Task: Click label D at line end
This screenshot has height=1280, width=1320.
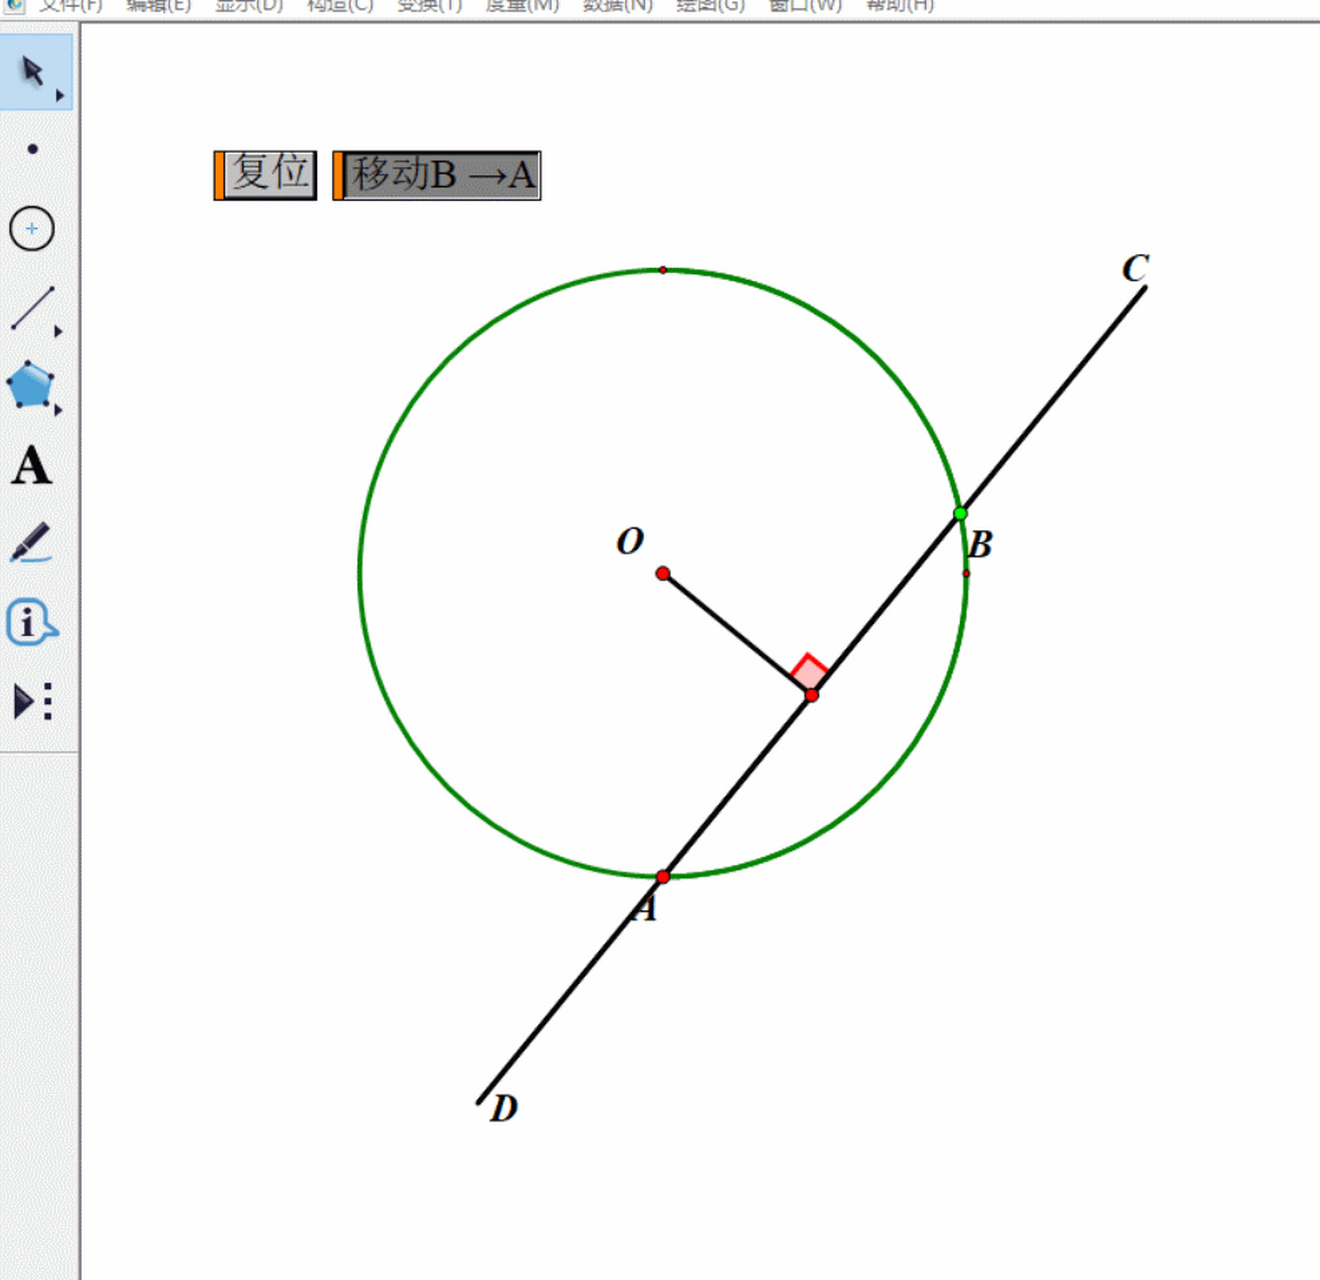Action: click(x=504, y=1108)
